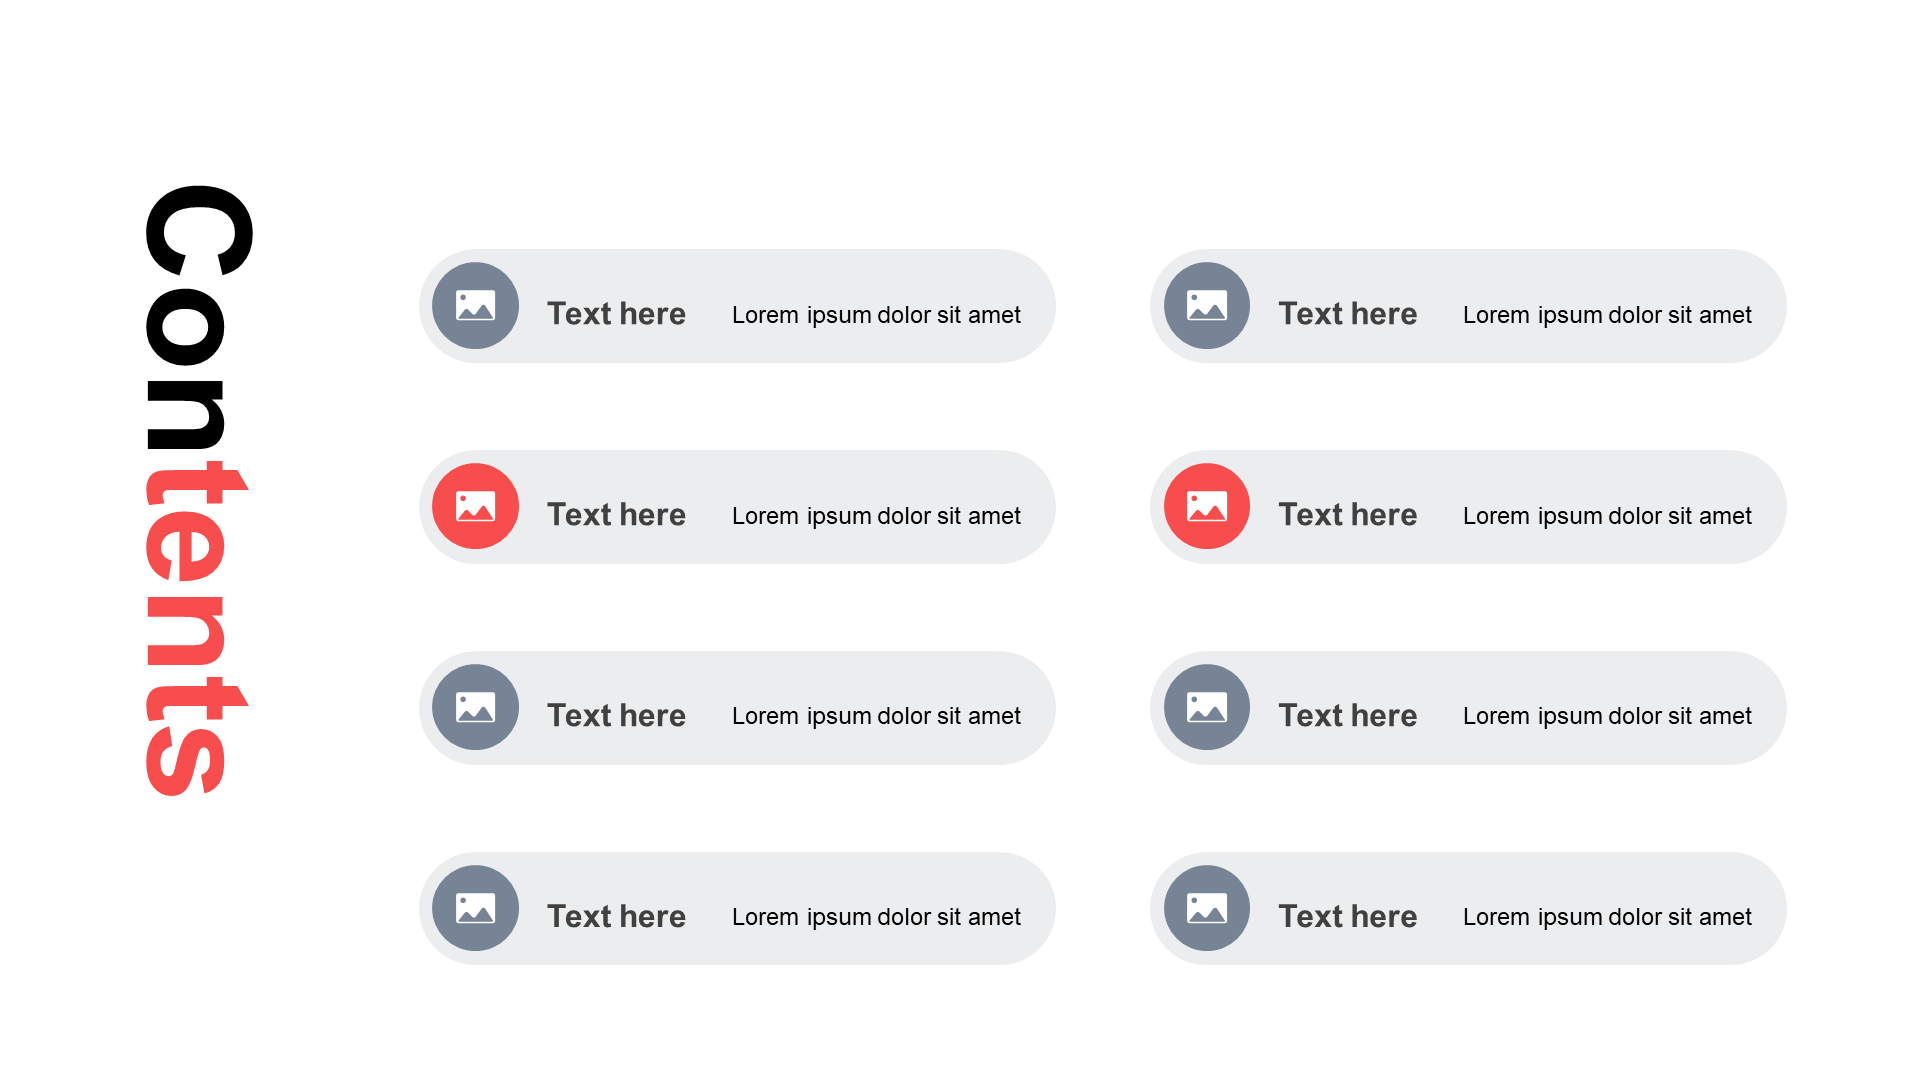Select Lorem ipsum text in bottom-right row

[1607, 917]
